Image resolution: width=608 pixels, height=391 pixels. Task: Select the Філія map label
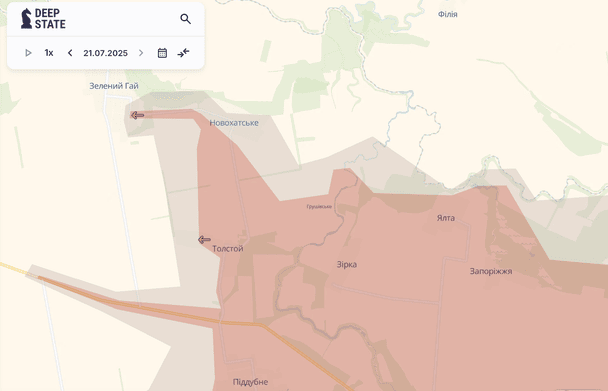pos(448,14)
